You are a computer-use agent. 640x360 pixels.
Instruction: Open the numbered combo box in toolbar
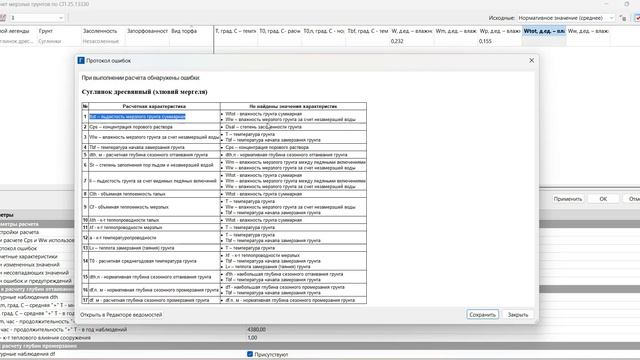pyautogui.click(x=37, y=18)
